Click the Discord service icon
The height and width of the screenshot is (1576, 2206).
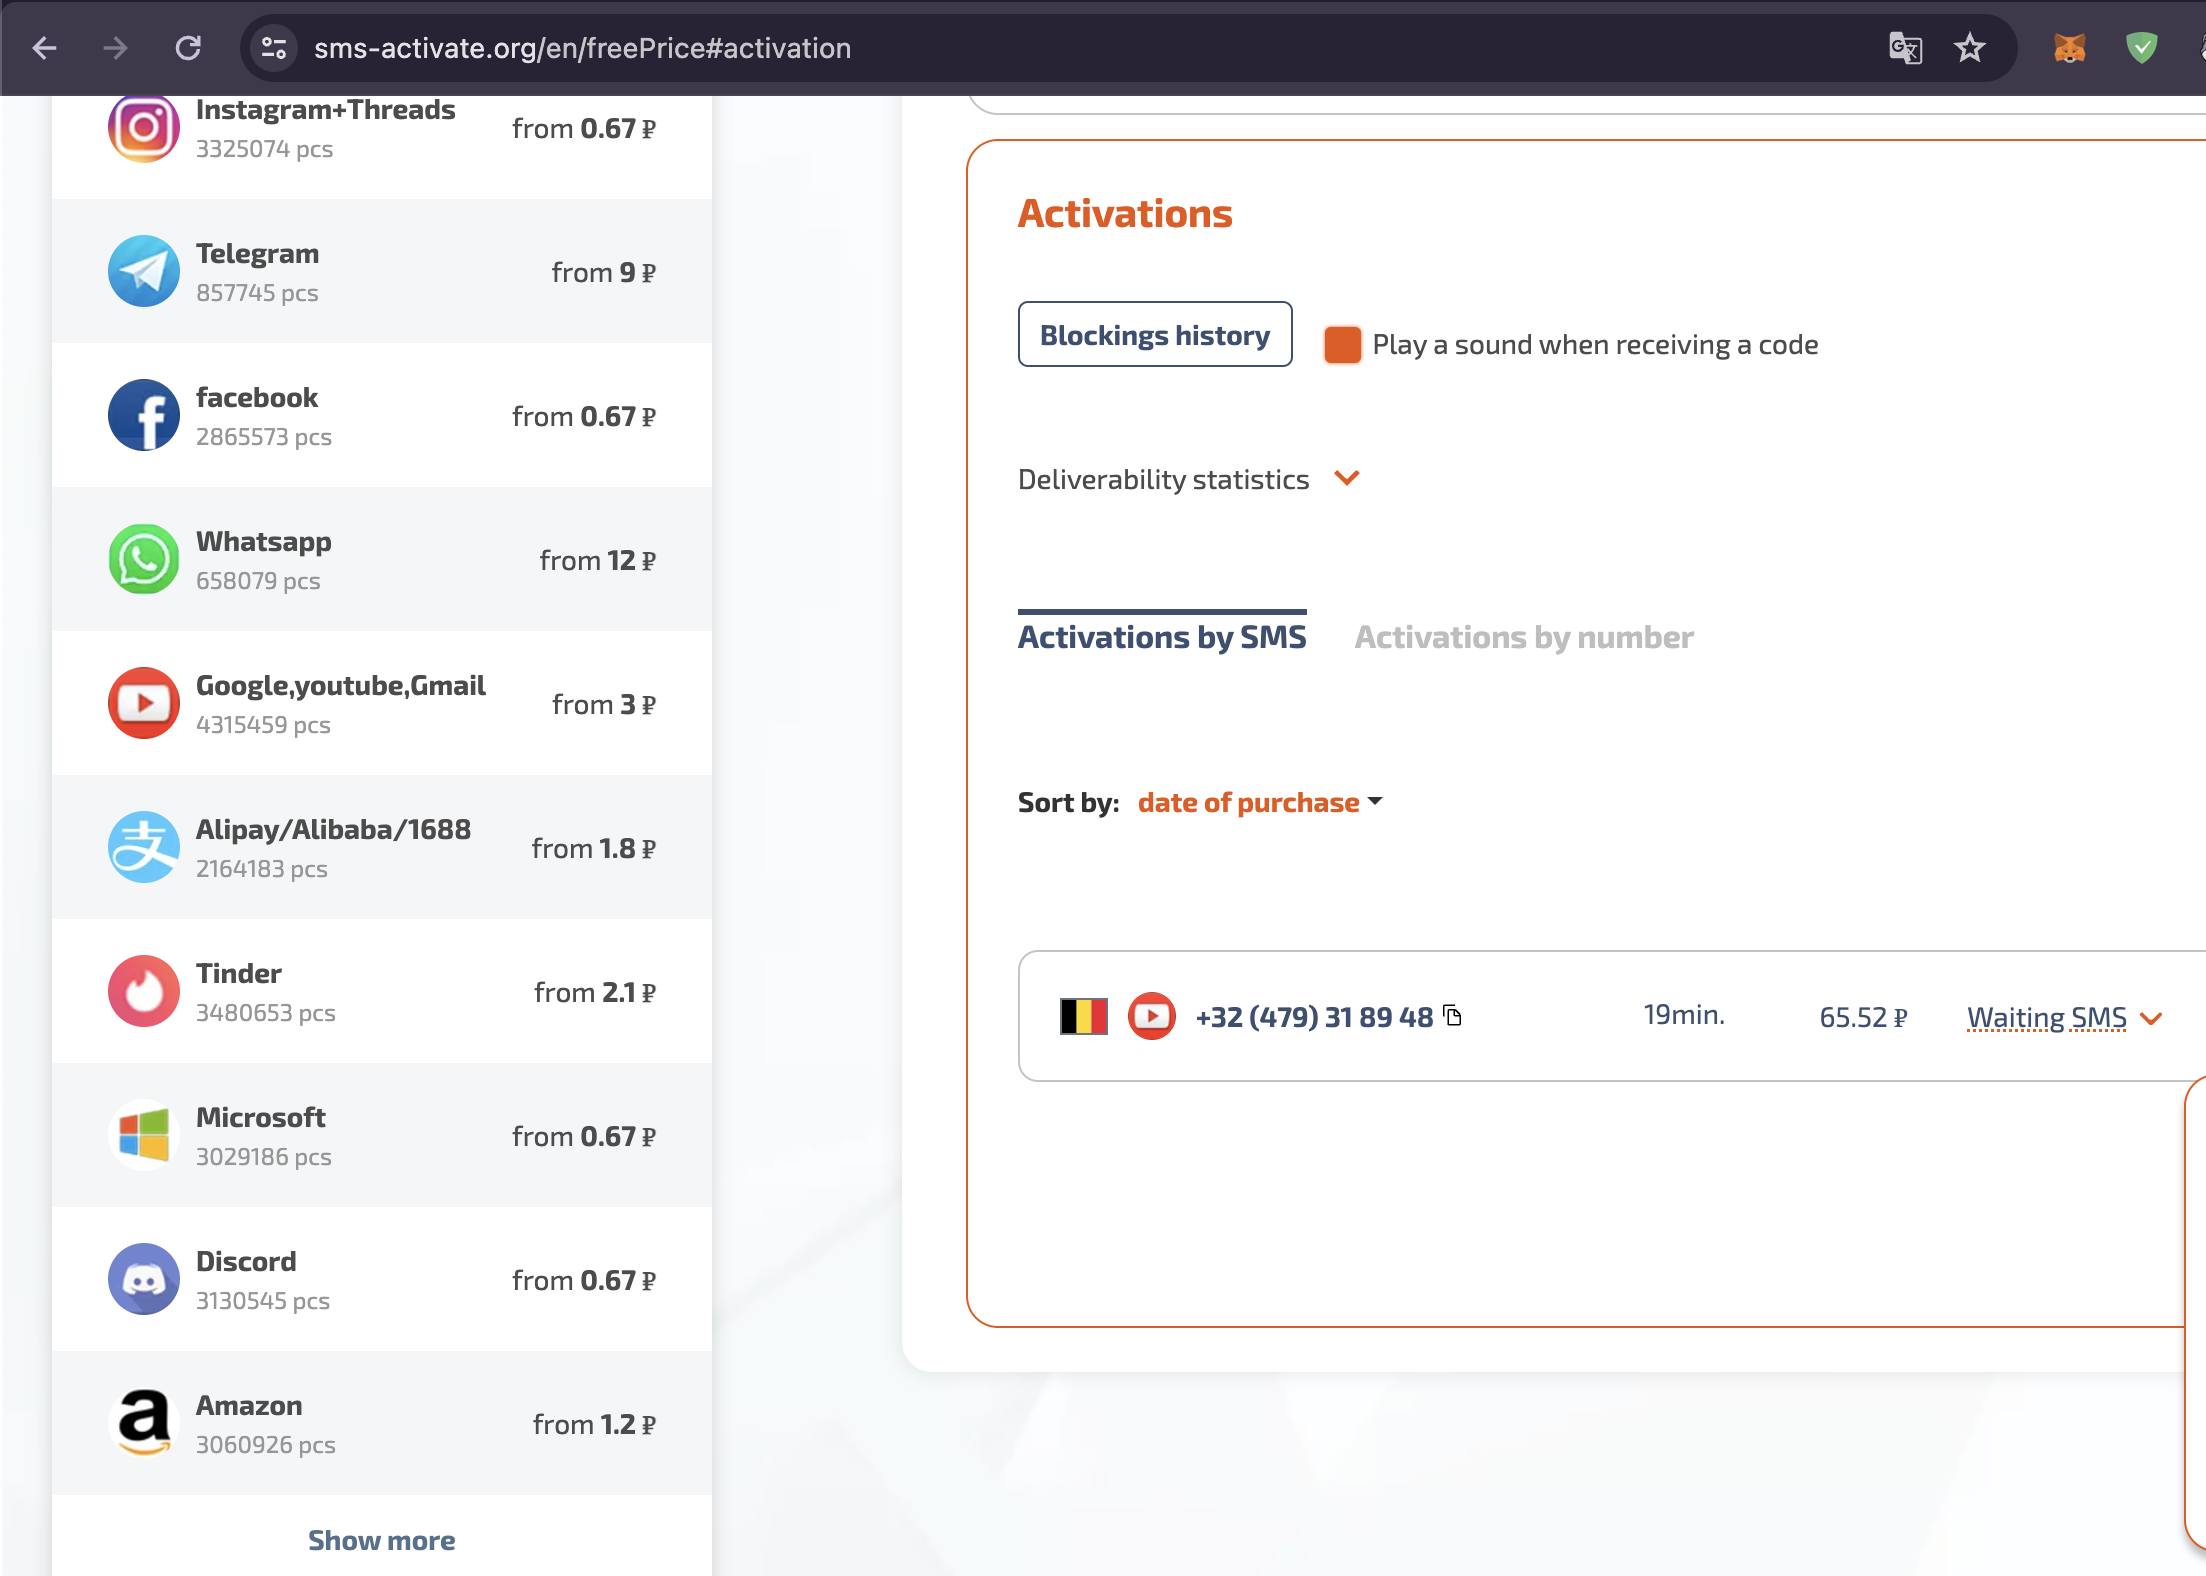(x=143, y=1279)
